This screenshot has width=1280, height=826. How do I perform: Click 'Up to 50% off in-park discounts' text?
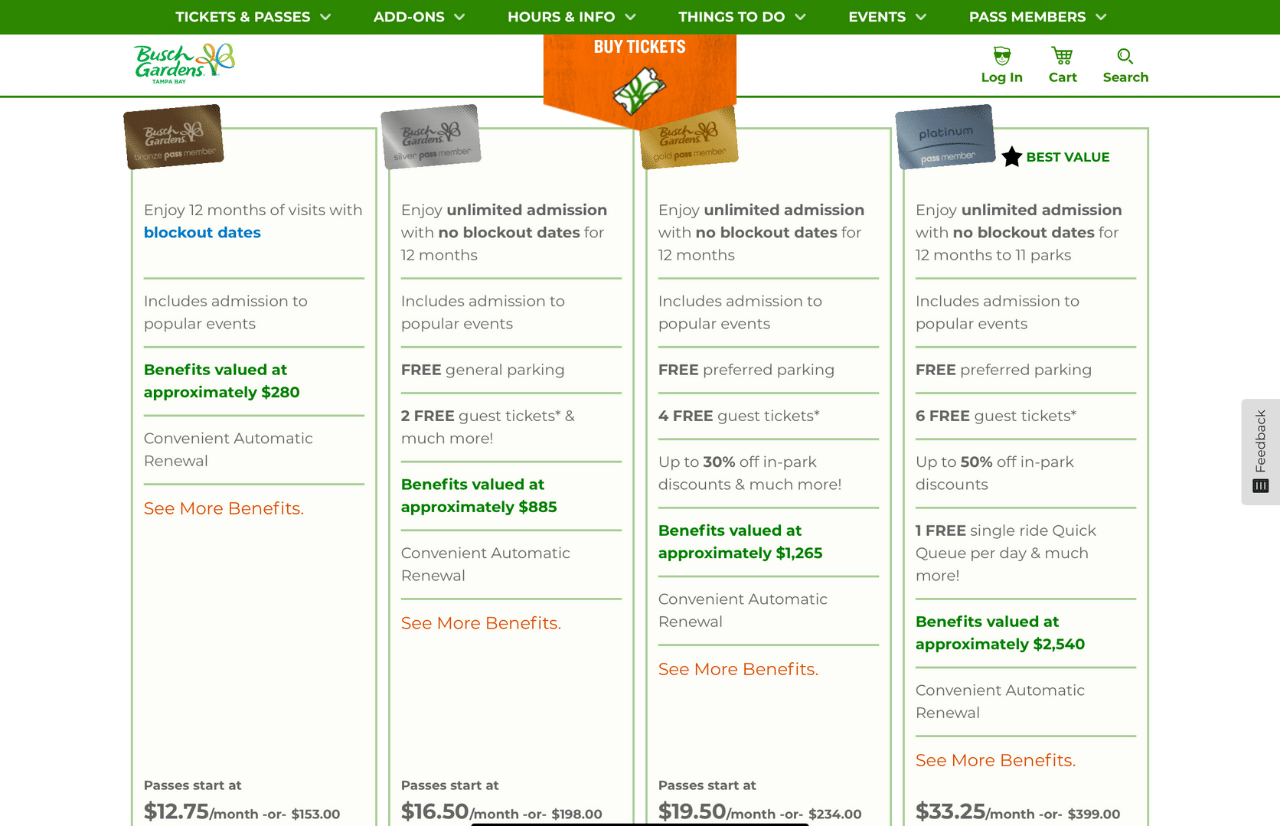(995, 473)
